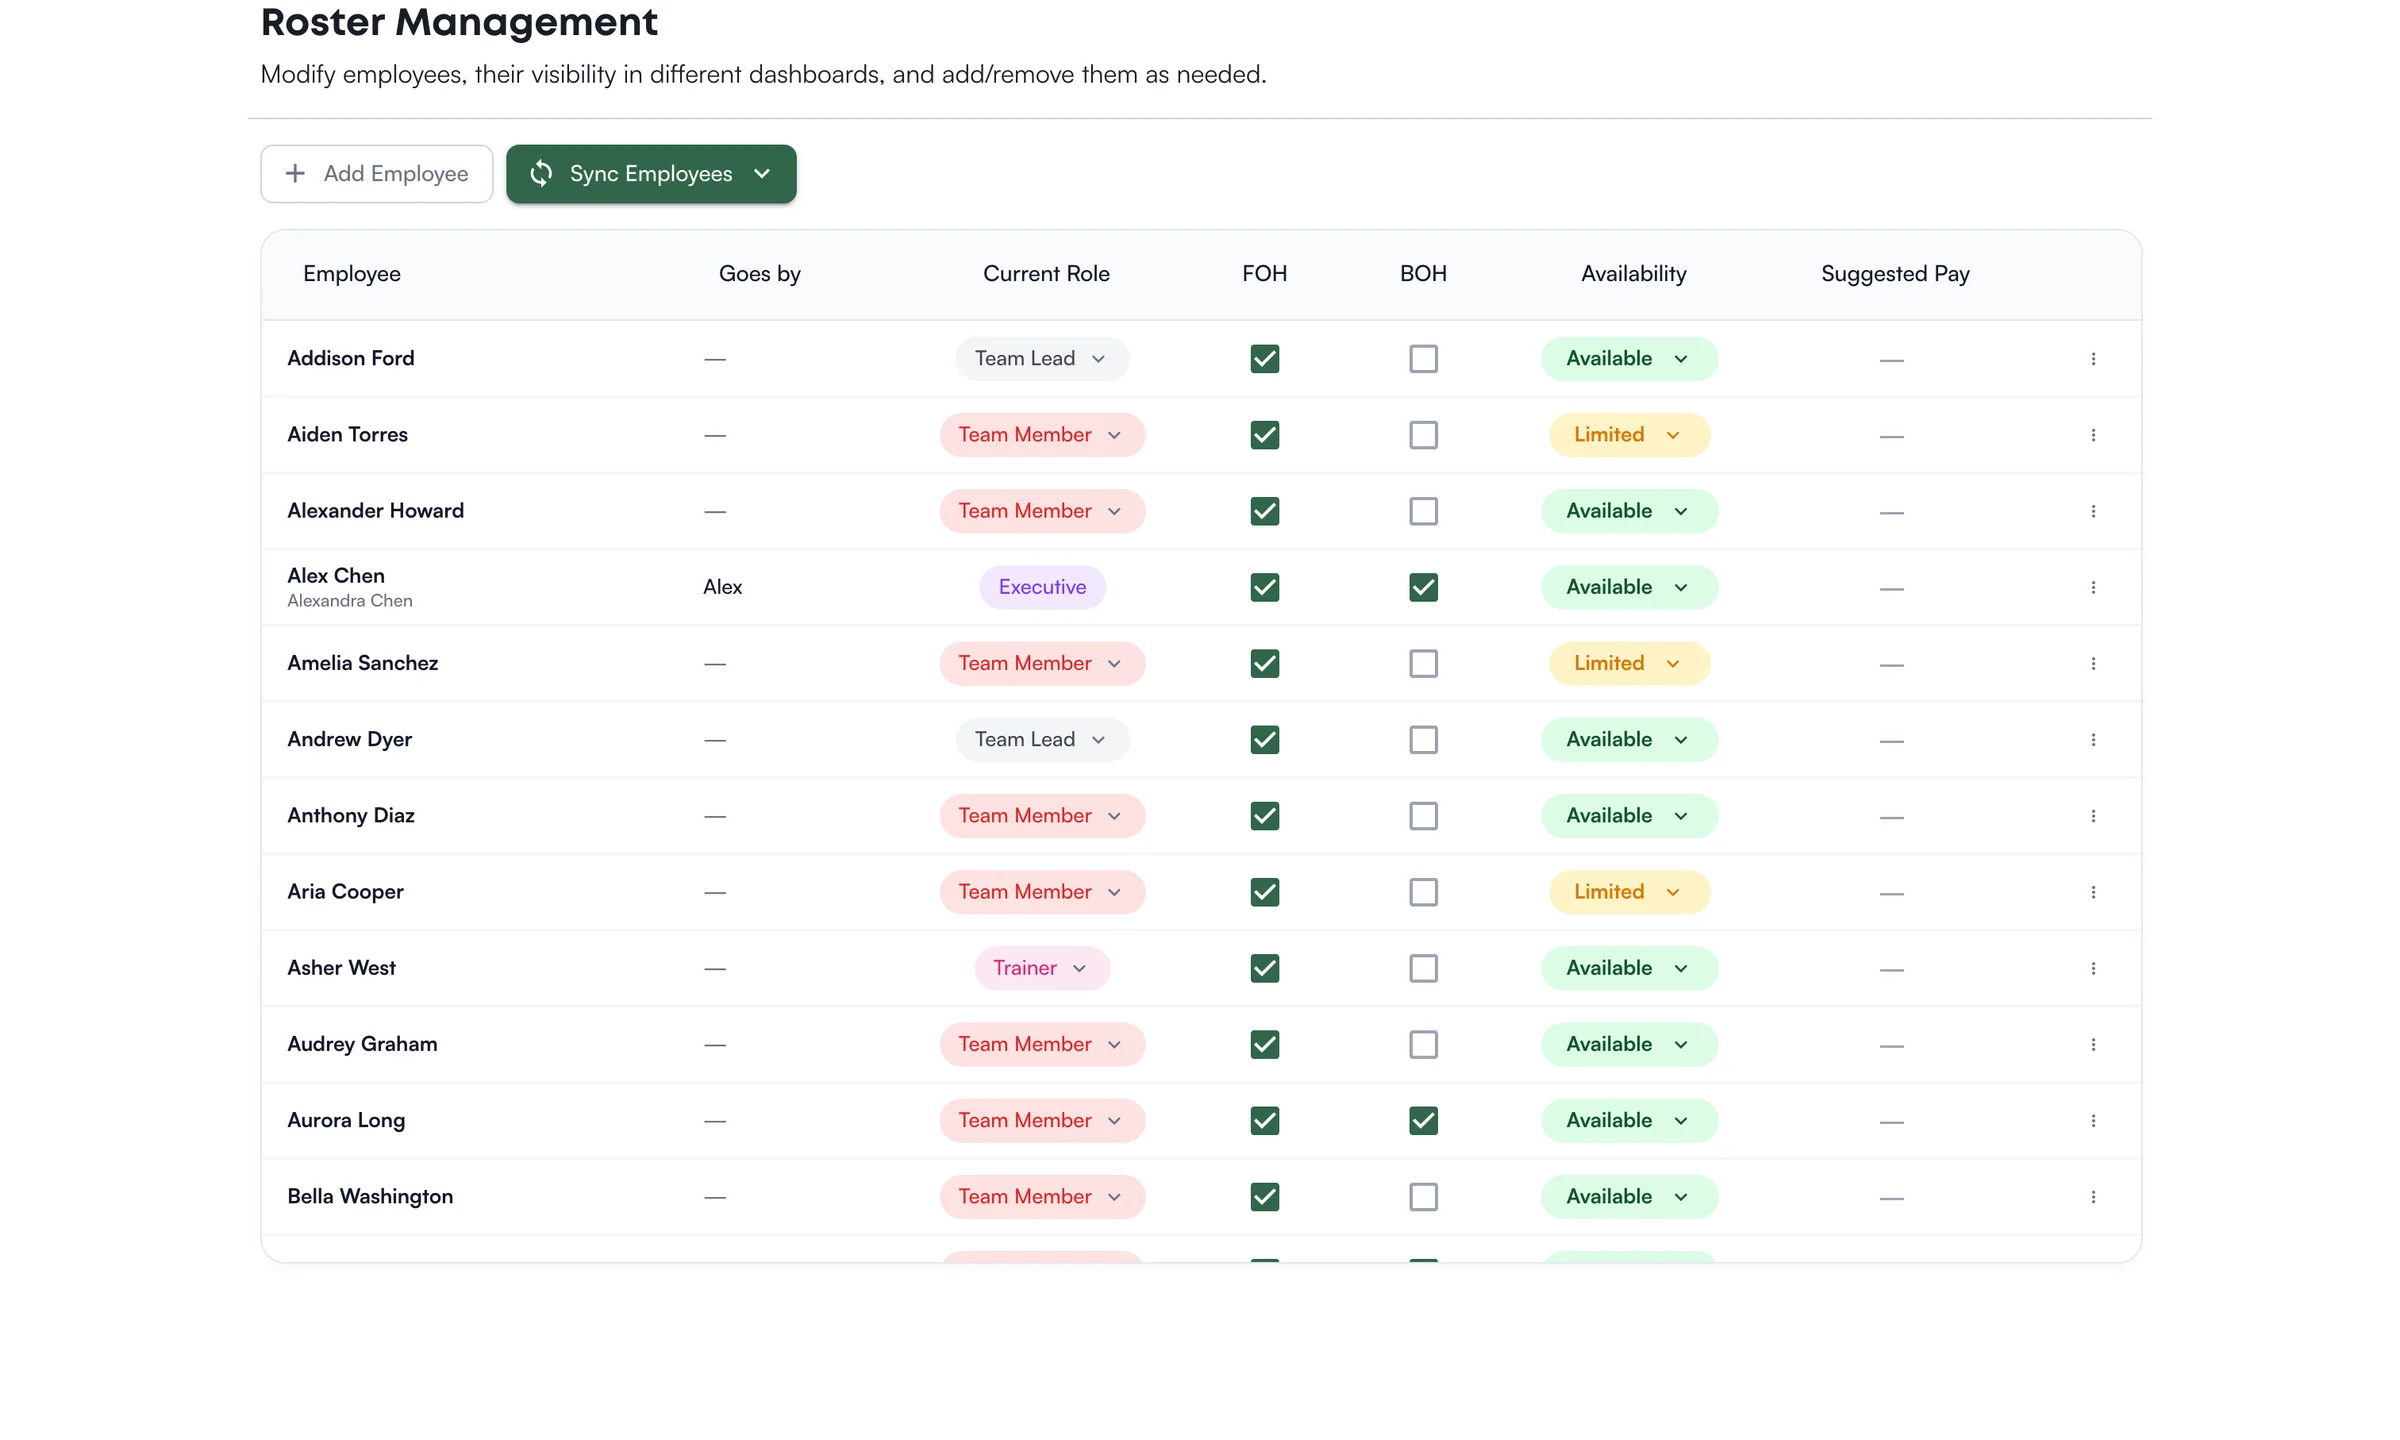The width and height of the screenshot is (2400, 1440).
Task: Click the plus icon in Add Employee
Action: pyautogui.click(x=295, y=174)
